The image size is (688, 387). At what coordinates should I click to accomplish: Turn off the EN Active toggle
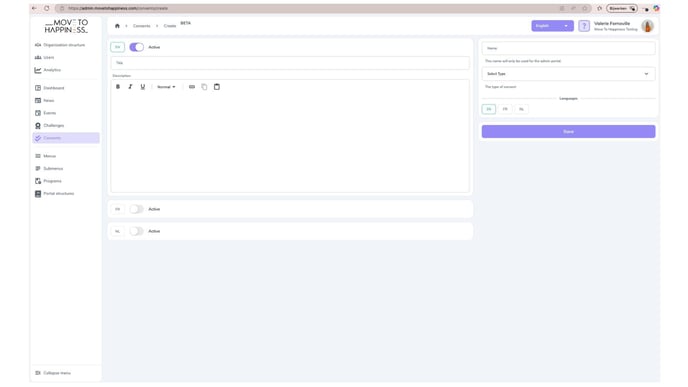pyautogui.click(x=136, y=47)
